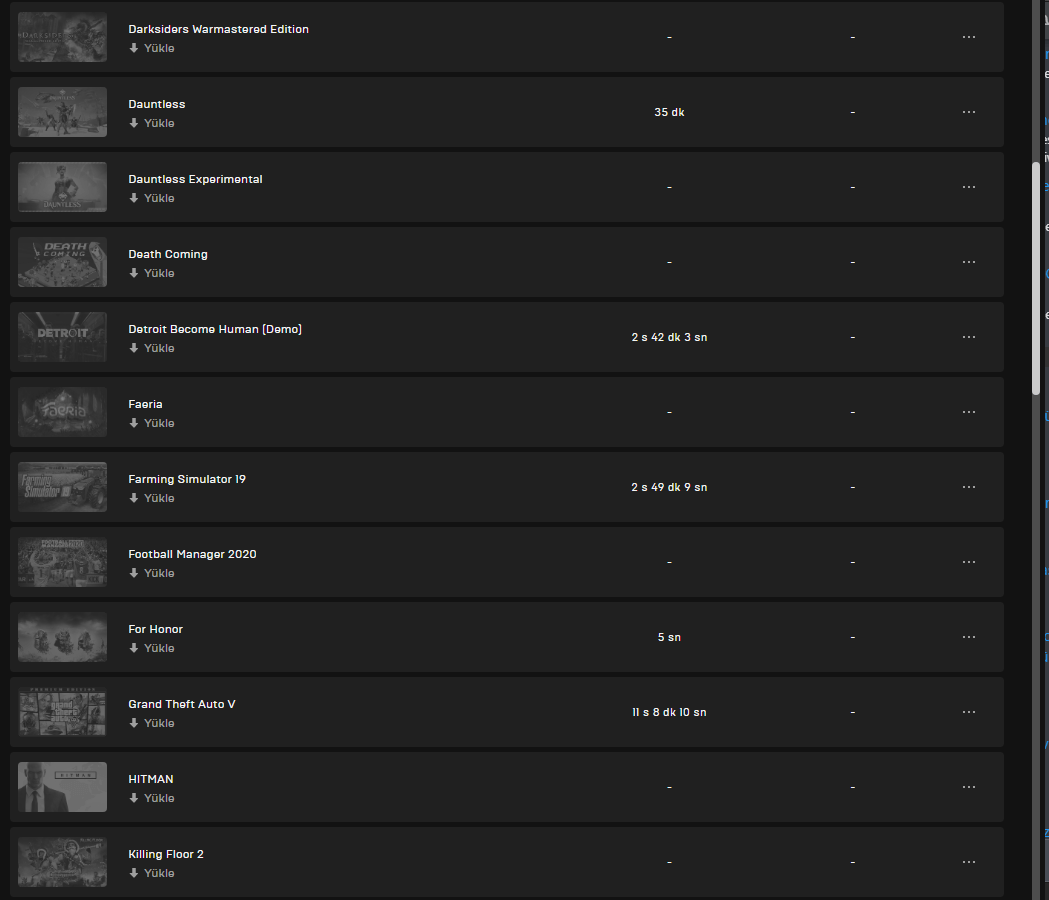Screen dimensions: 1049x900
Task: Click the Football Manager 2020 title text
Action: pyautogui.click(x=192, y=554)
